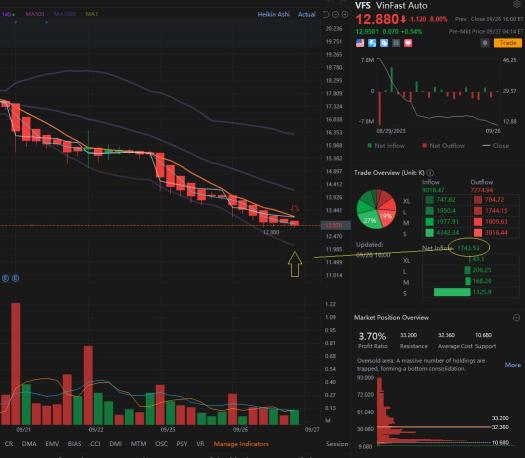The height and width of the screenshot is (458, 525).
Task: Click the chart reset icon near Actual
Action: 326,14
